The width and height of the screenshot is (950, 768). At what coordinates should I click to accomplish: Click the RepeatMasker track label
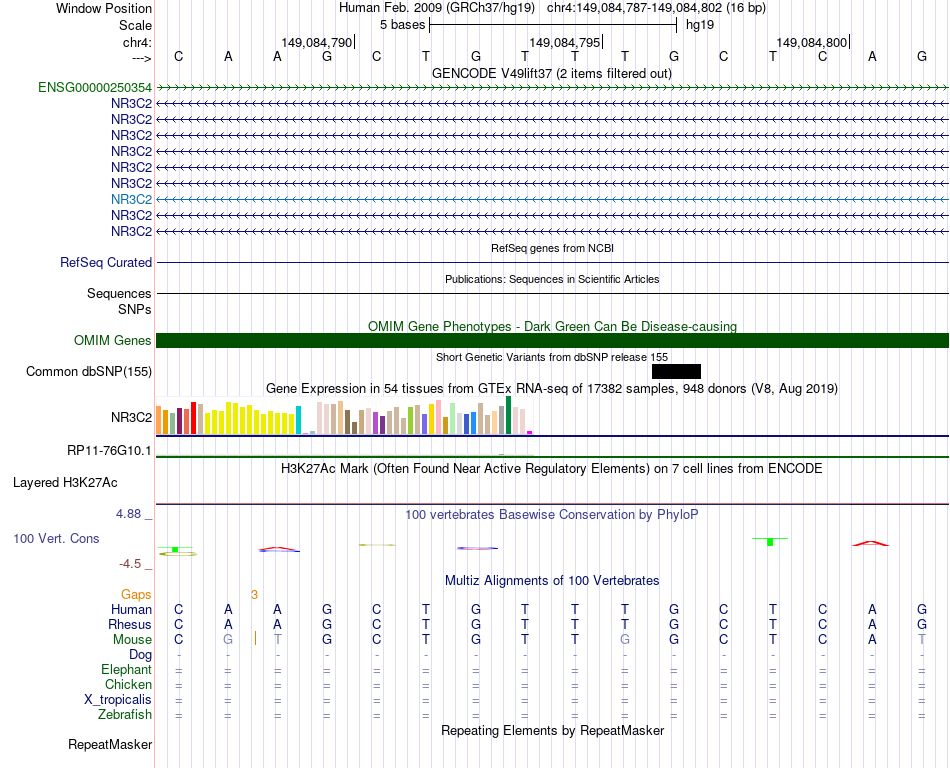pos(110,744)
